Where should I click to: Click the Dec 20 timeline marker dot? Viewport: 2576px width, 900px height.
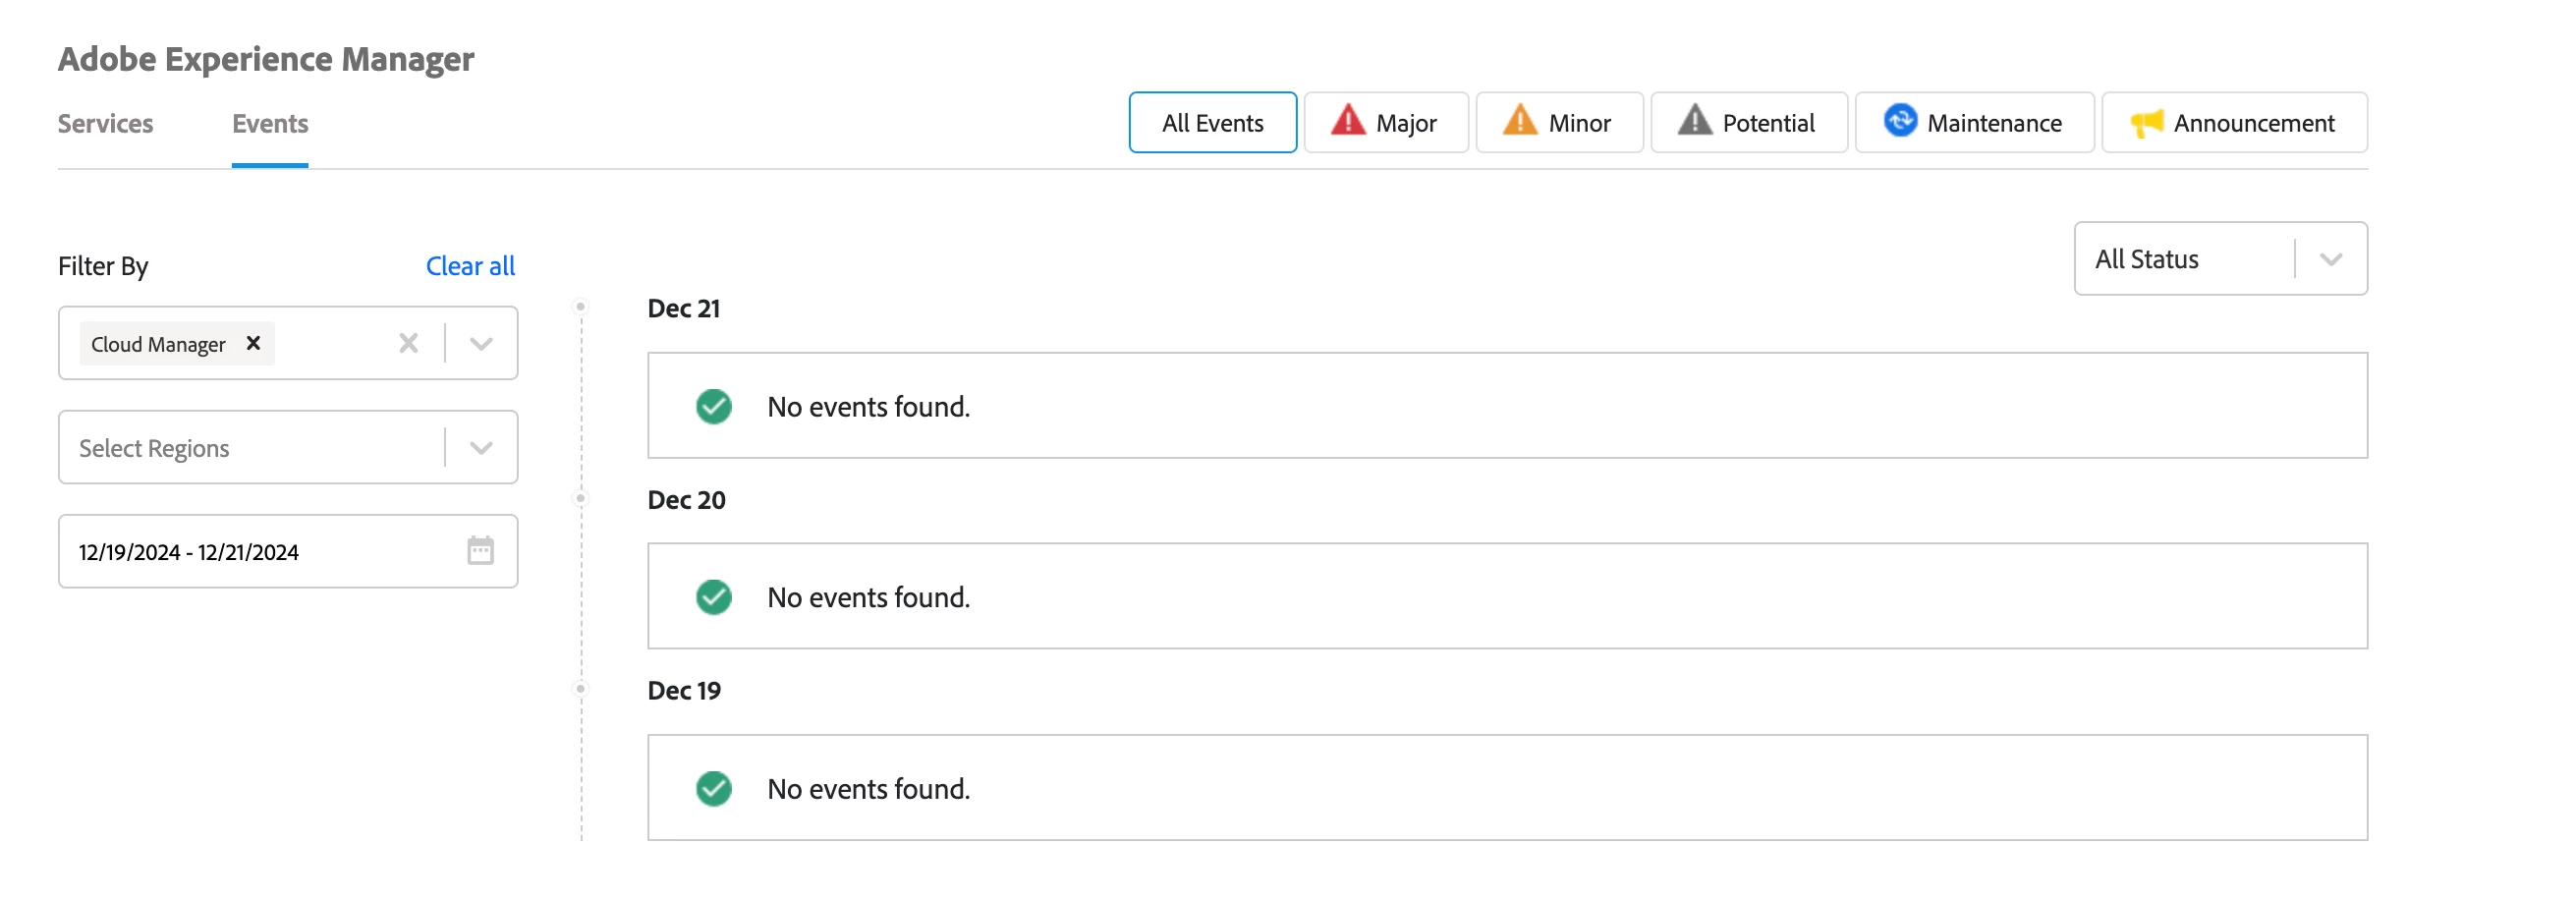[580, 498]
